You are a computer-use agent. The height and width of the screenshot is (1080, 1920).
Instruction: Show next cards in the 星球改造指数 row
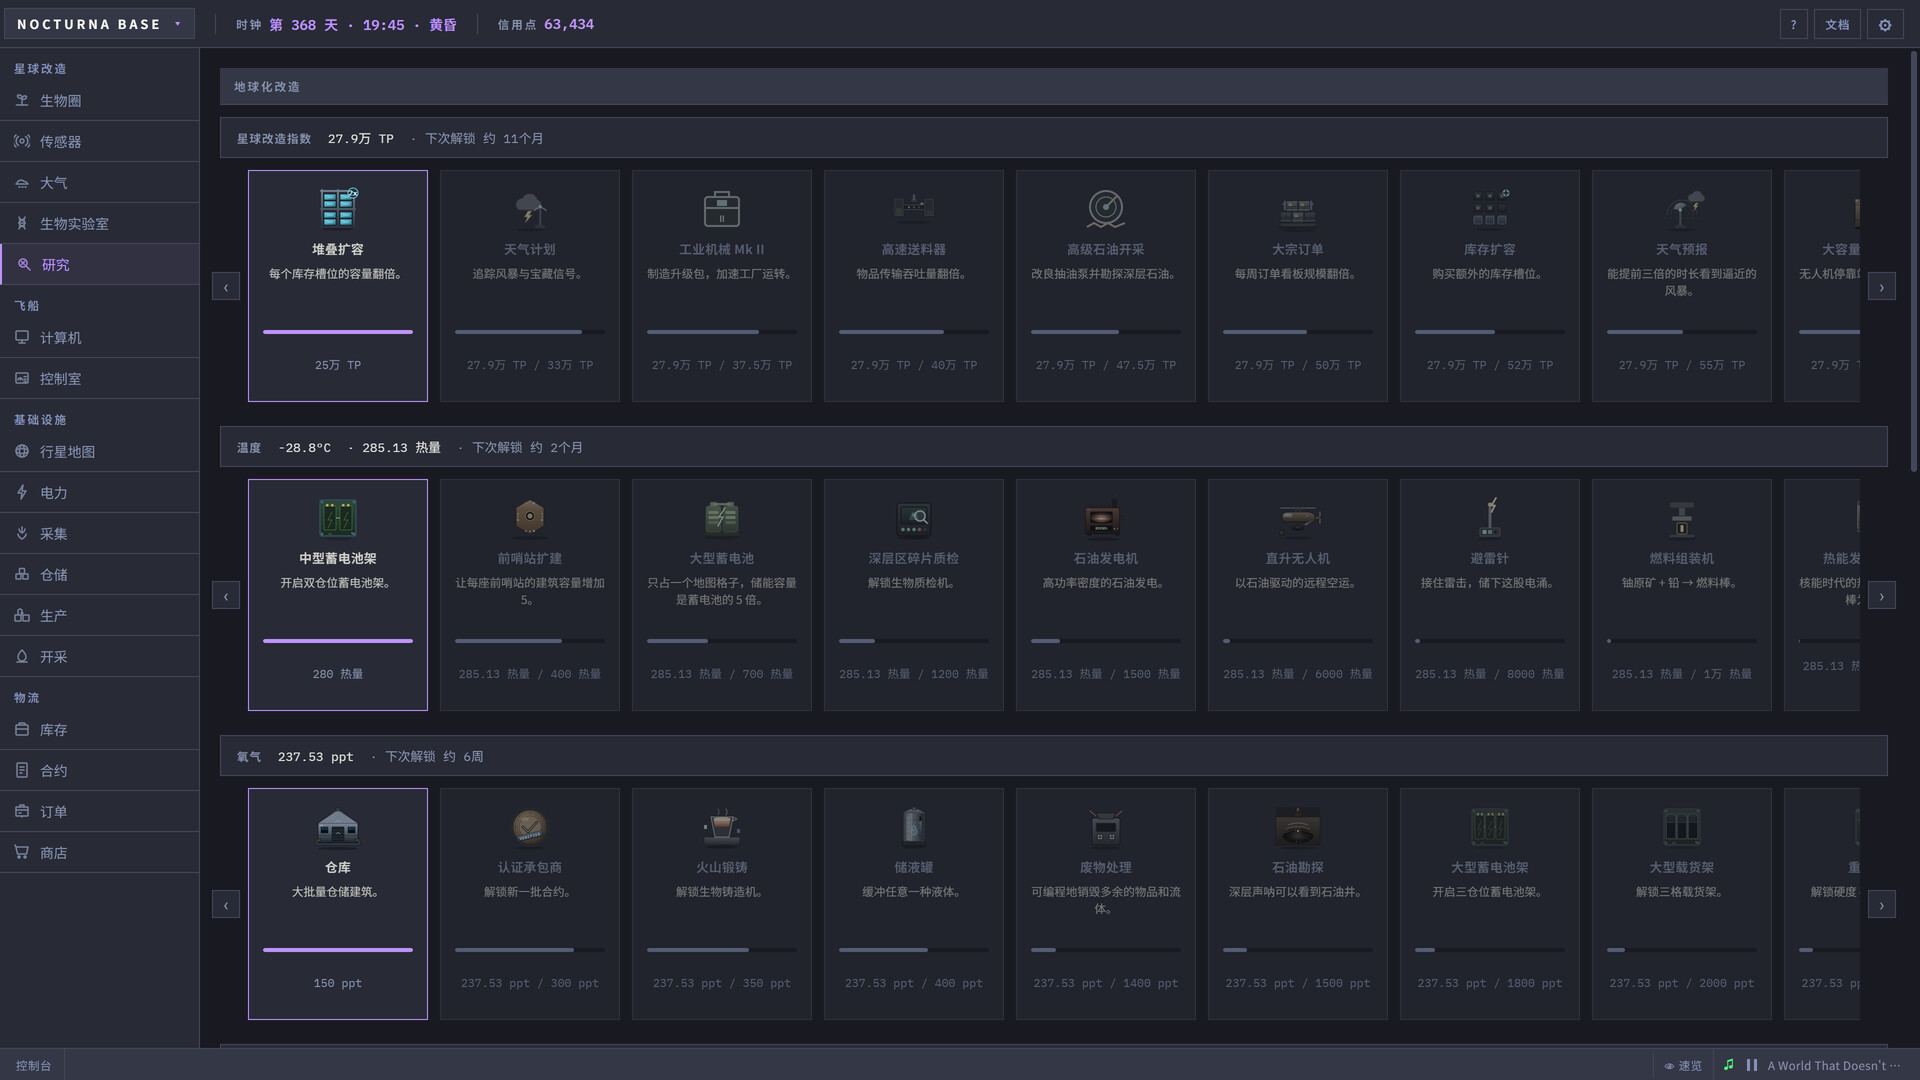[1881, 287]
